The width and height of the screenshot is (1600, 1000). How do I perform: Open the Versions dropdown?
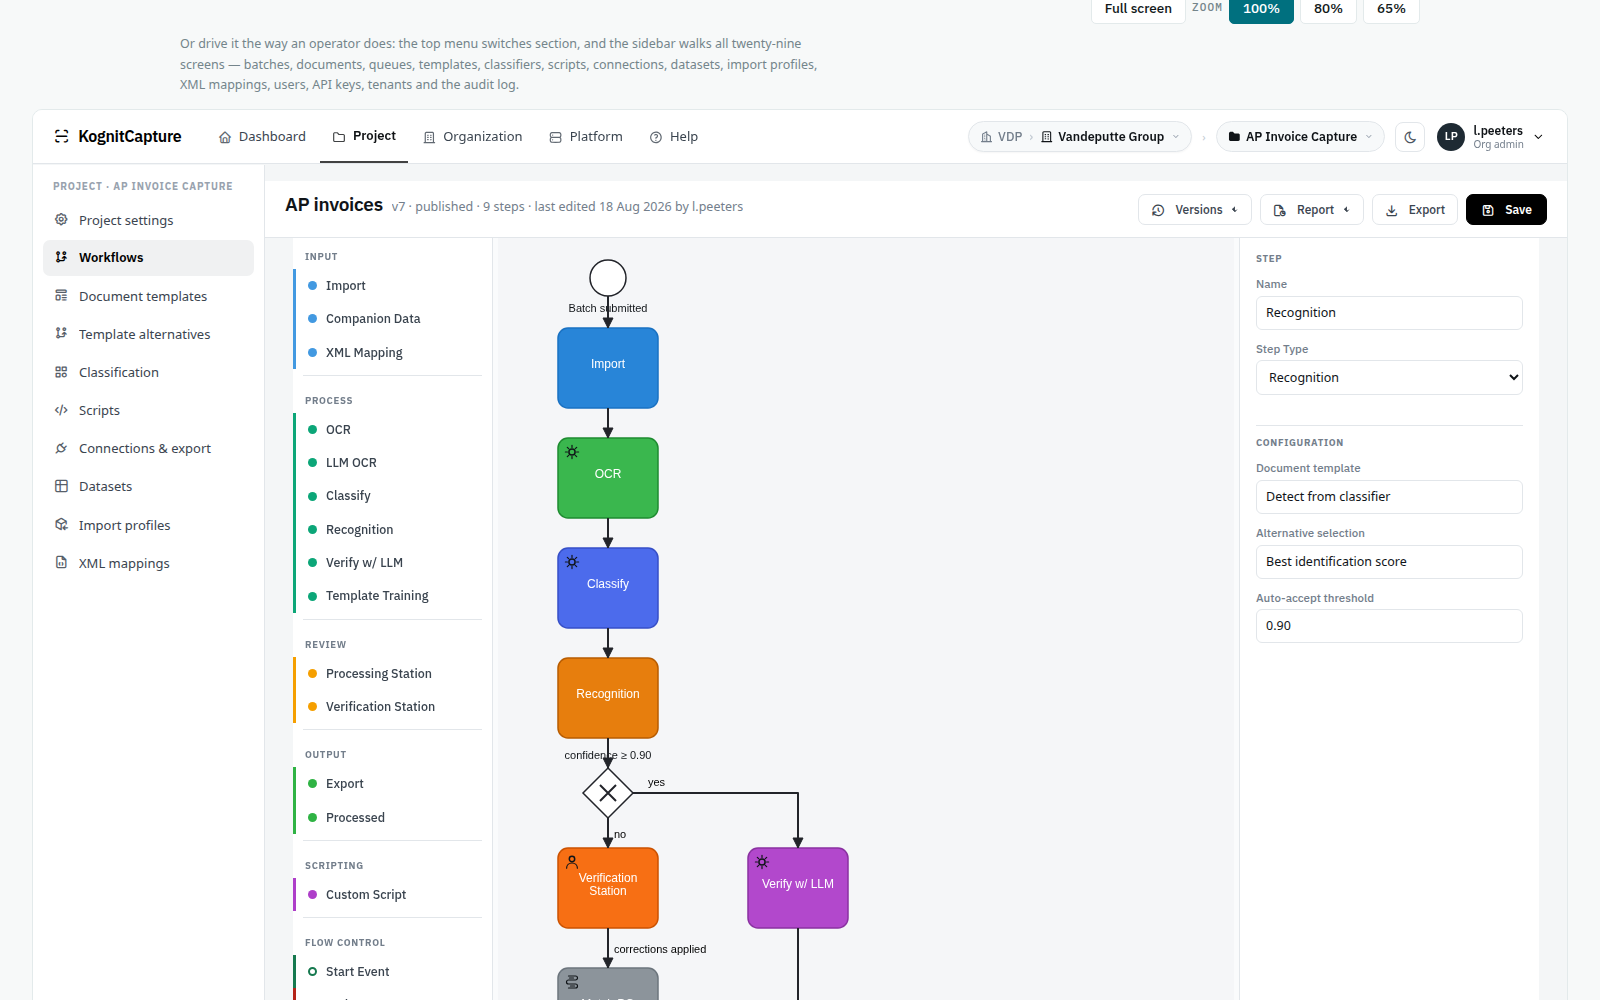pyautogui.click(x=1195, y=210)
